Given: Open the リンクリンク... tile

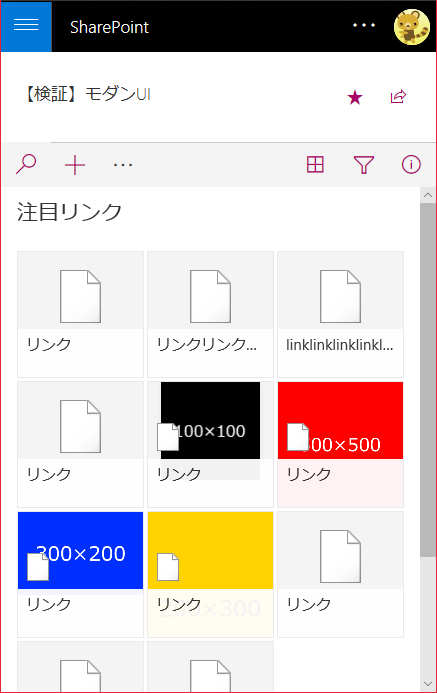Looking at the screenshot, I should click(210, 315).
